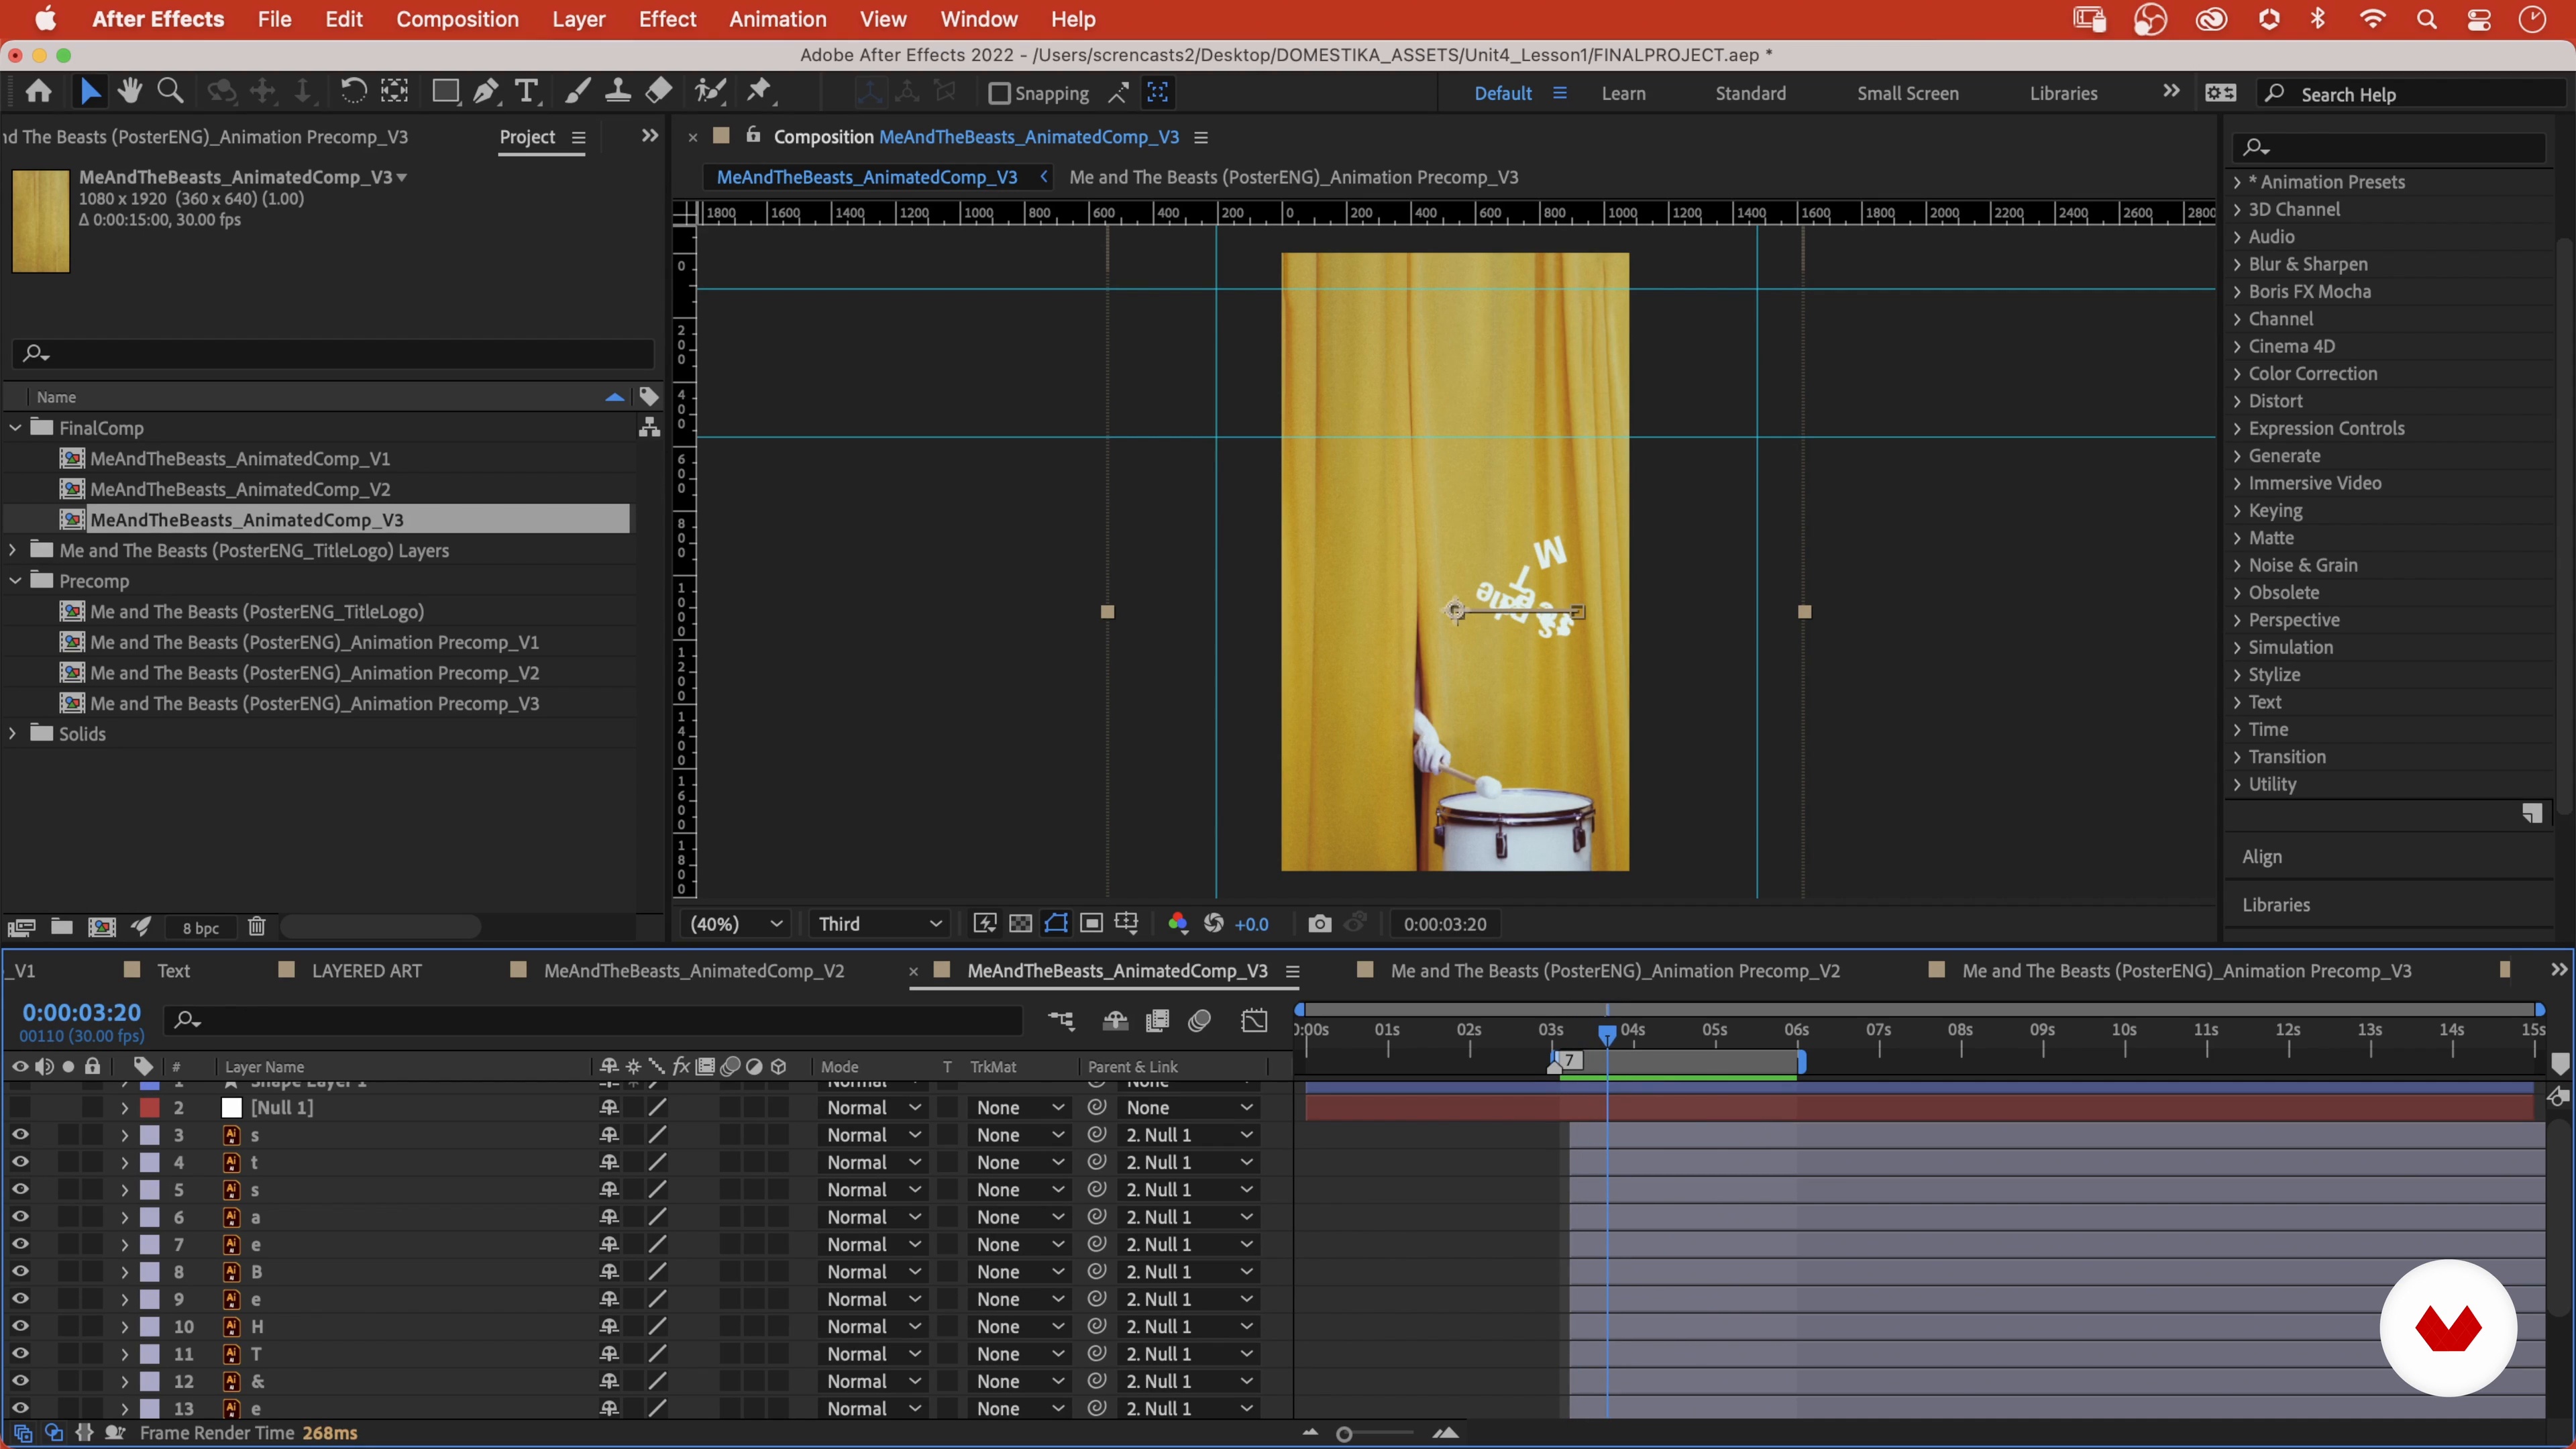Select the Clone Stamp tool

tap(618, 92)
